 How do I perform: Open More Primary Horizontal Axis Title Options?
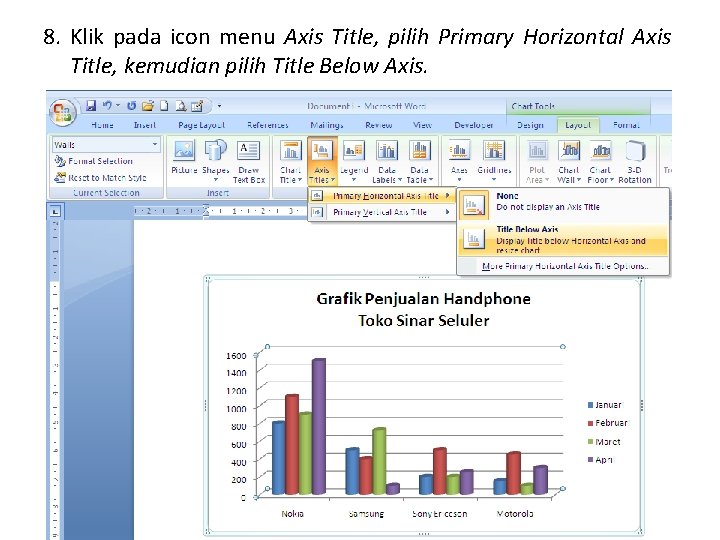tap(565, 266)
